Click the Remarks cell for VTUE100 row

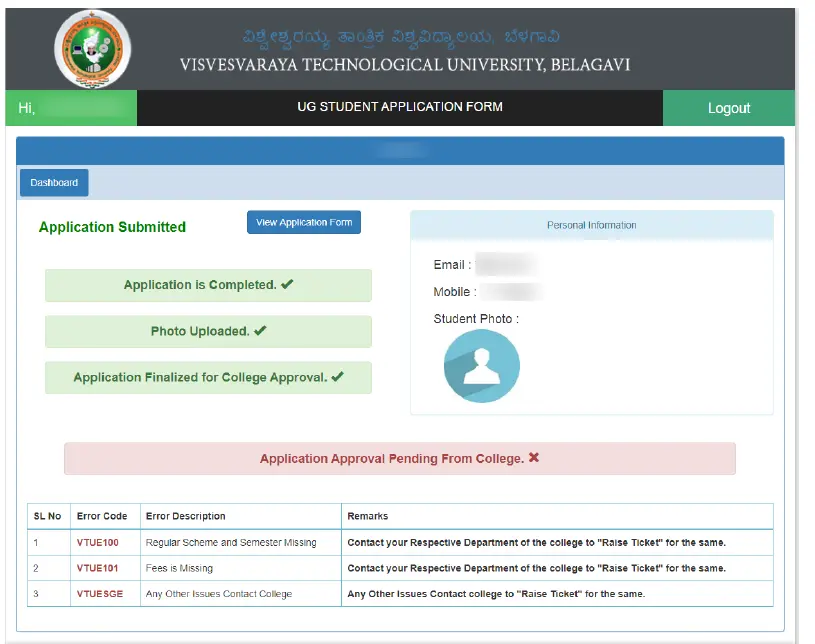pyautogui.click(x=557, y=543)
